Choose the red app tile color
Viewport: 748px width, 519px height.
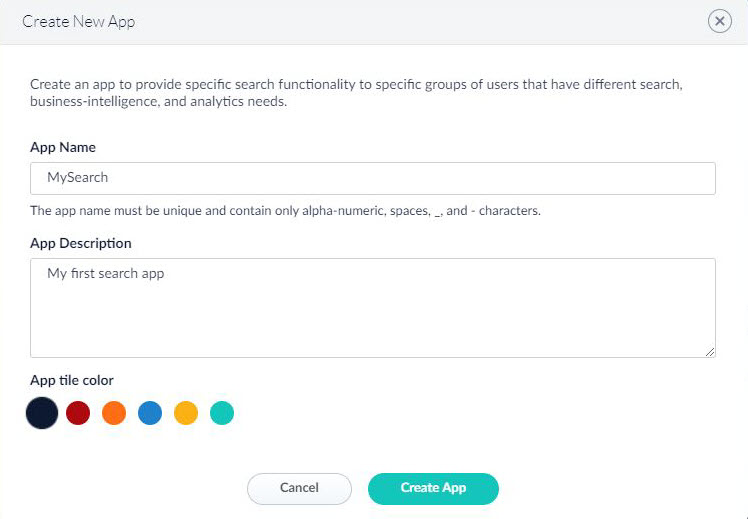pos(78,413)
